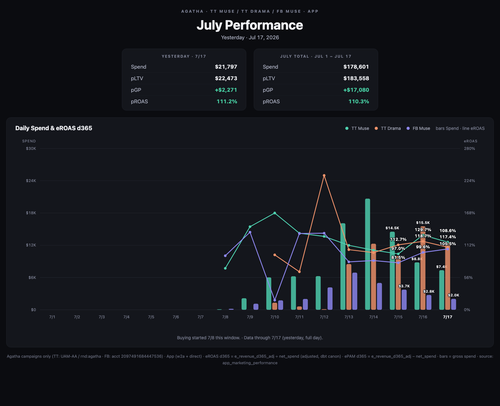Image resolution: width=500 pixels, height=406 pixels.
Task: Click the 'bars Spend · line eROAS' legend note
Action: (460, 128)
